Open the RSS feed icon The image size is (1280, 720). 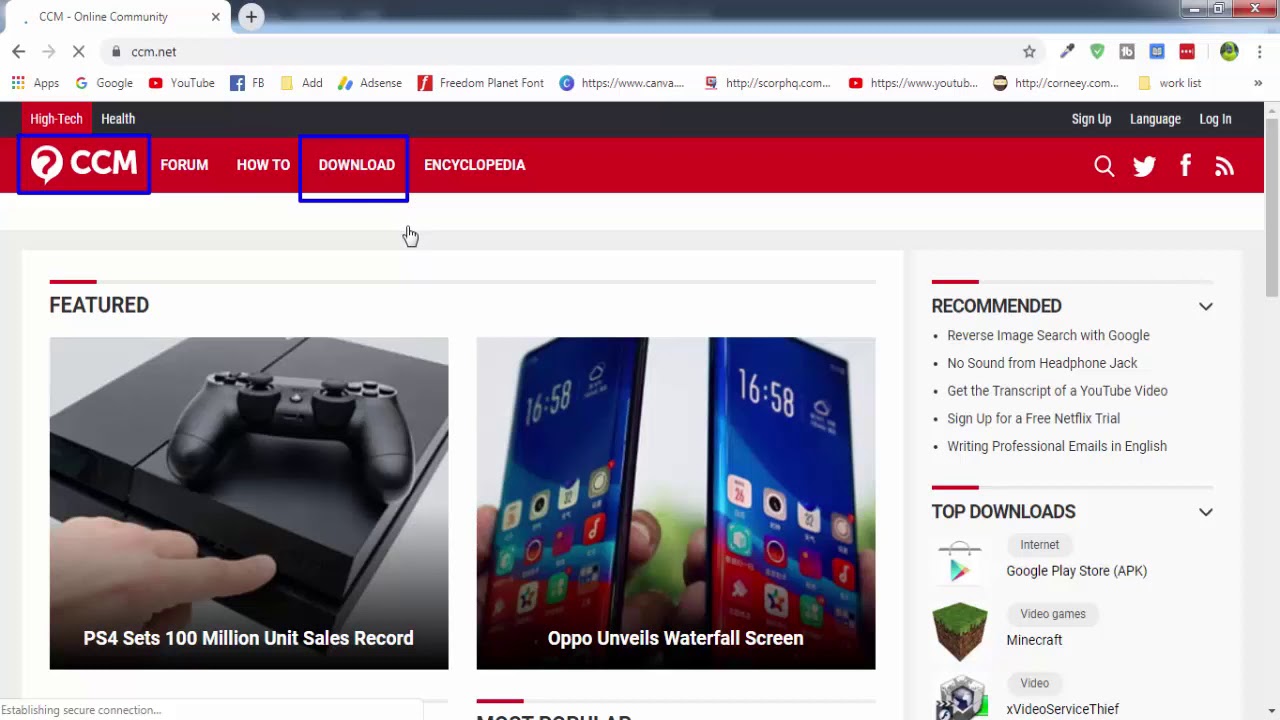1224,166
